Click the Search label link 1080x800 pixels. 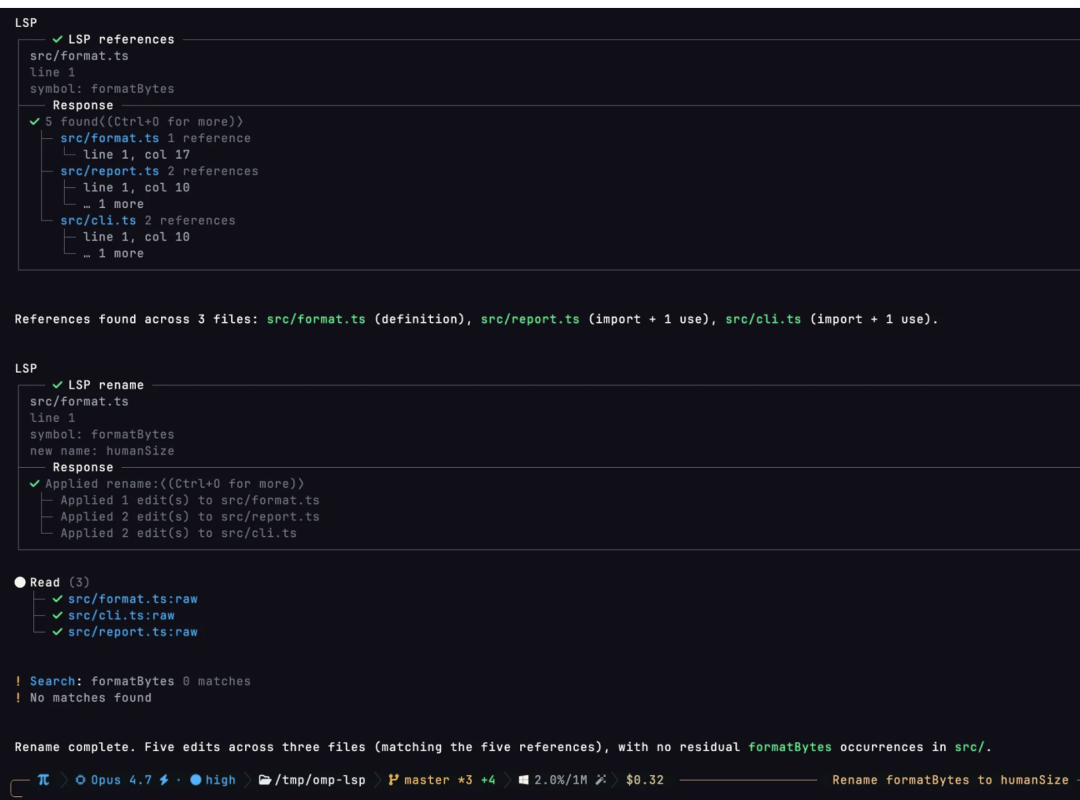click(52, 681)
